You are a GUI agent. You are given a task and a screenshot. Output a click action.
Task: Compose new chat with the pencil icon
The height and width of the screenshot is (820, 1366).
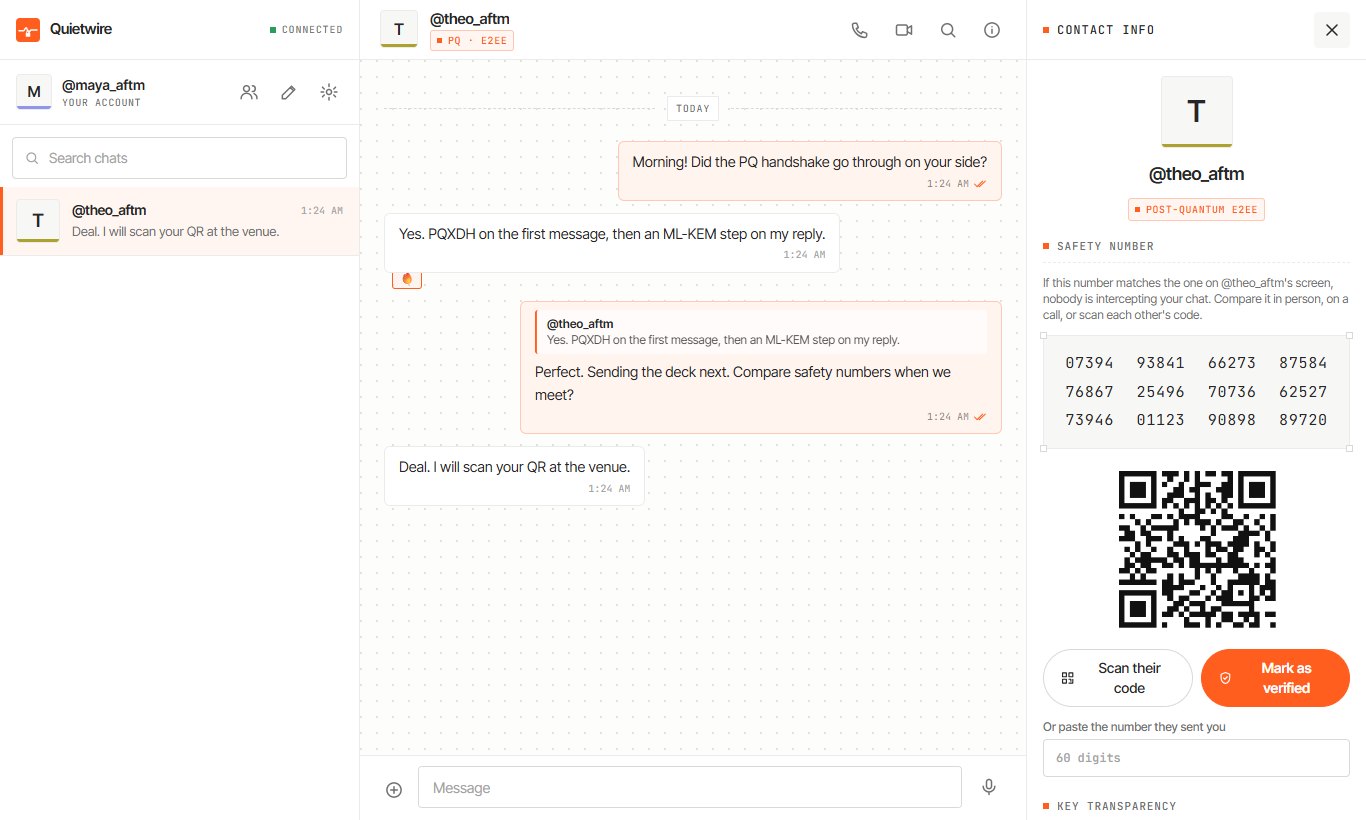coord(288,92)
